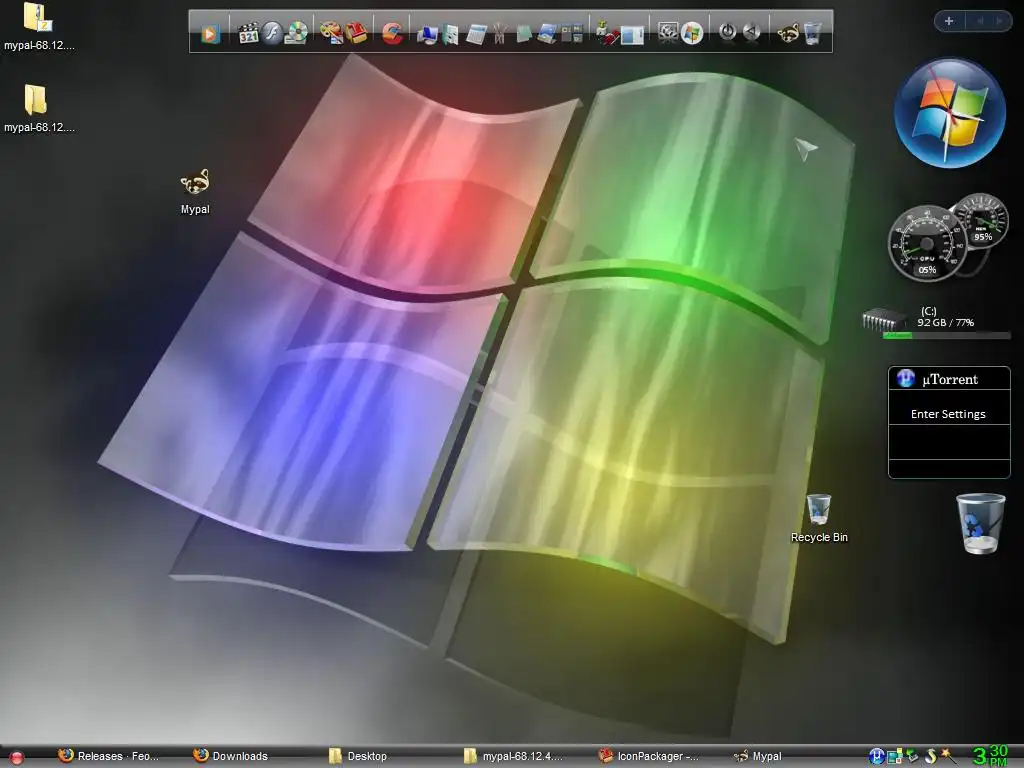The image size is (1024, 768).
Task: Click the large recycle bin sidebar gadget
Action: click(x=980, y=524)
